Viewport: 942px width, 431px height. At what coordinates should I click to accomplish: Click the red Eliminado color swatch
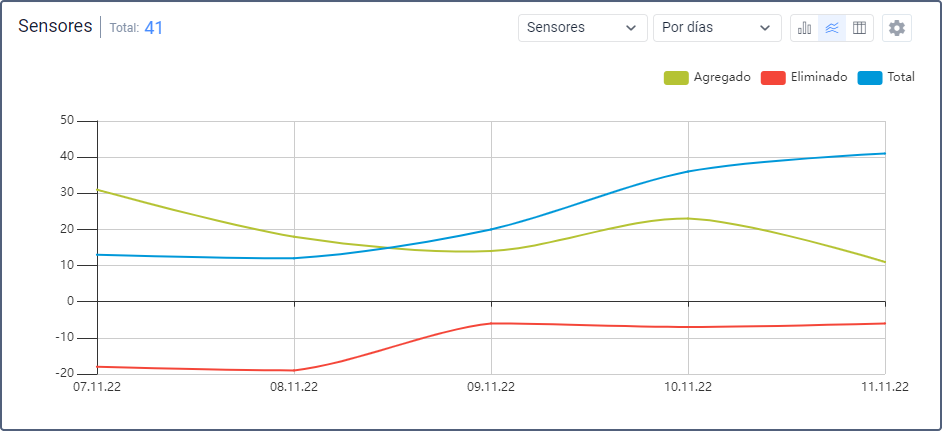[x=773, y=77]
